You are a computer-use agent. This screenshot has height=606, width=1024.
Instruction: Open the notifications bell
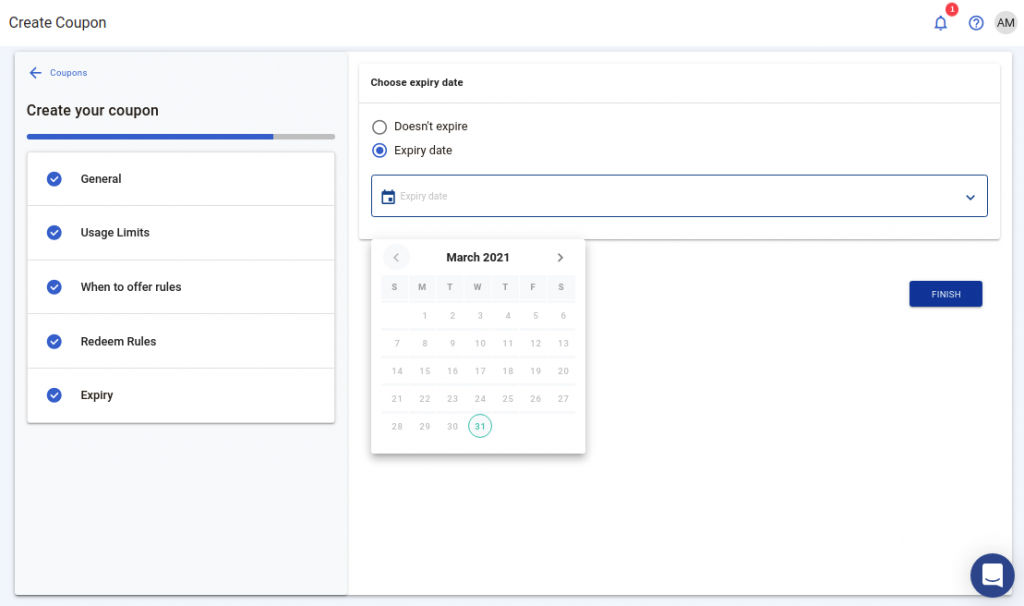[x=940, y=24]
